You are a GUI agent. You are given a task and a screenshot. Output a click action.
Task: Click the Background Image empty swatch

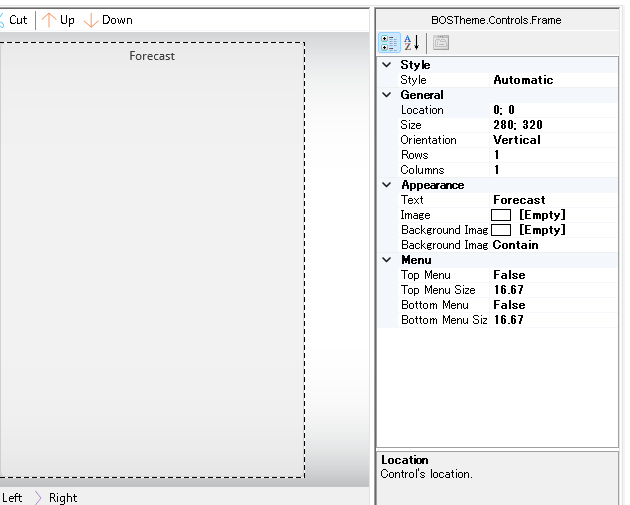pos(501,230)
